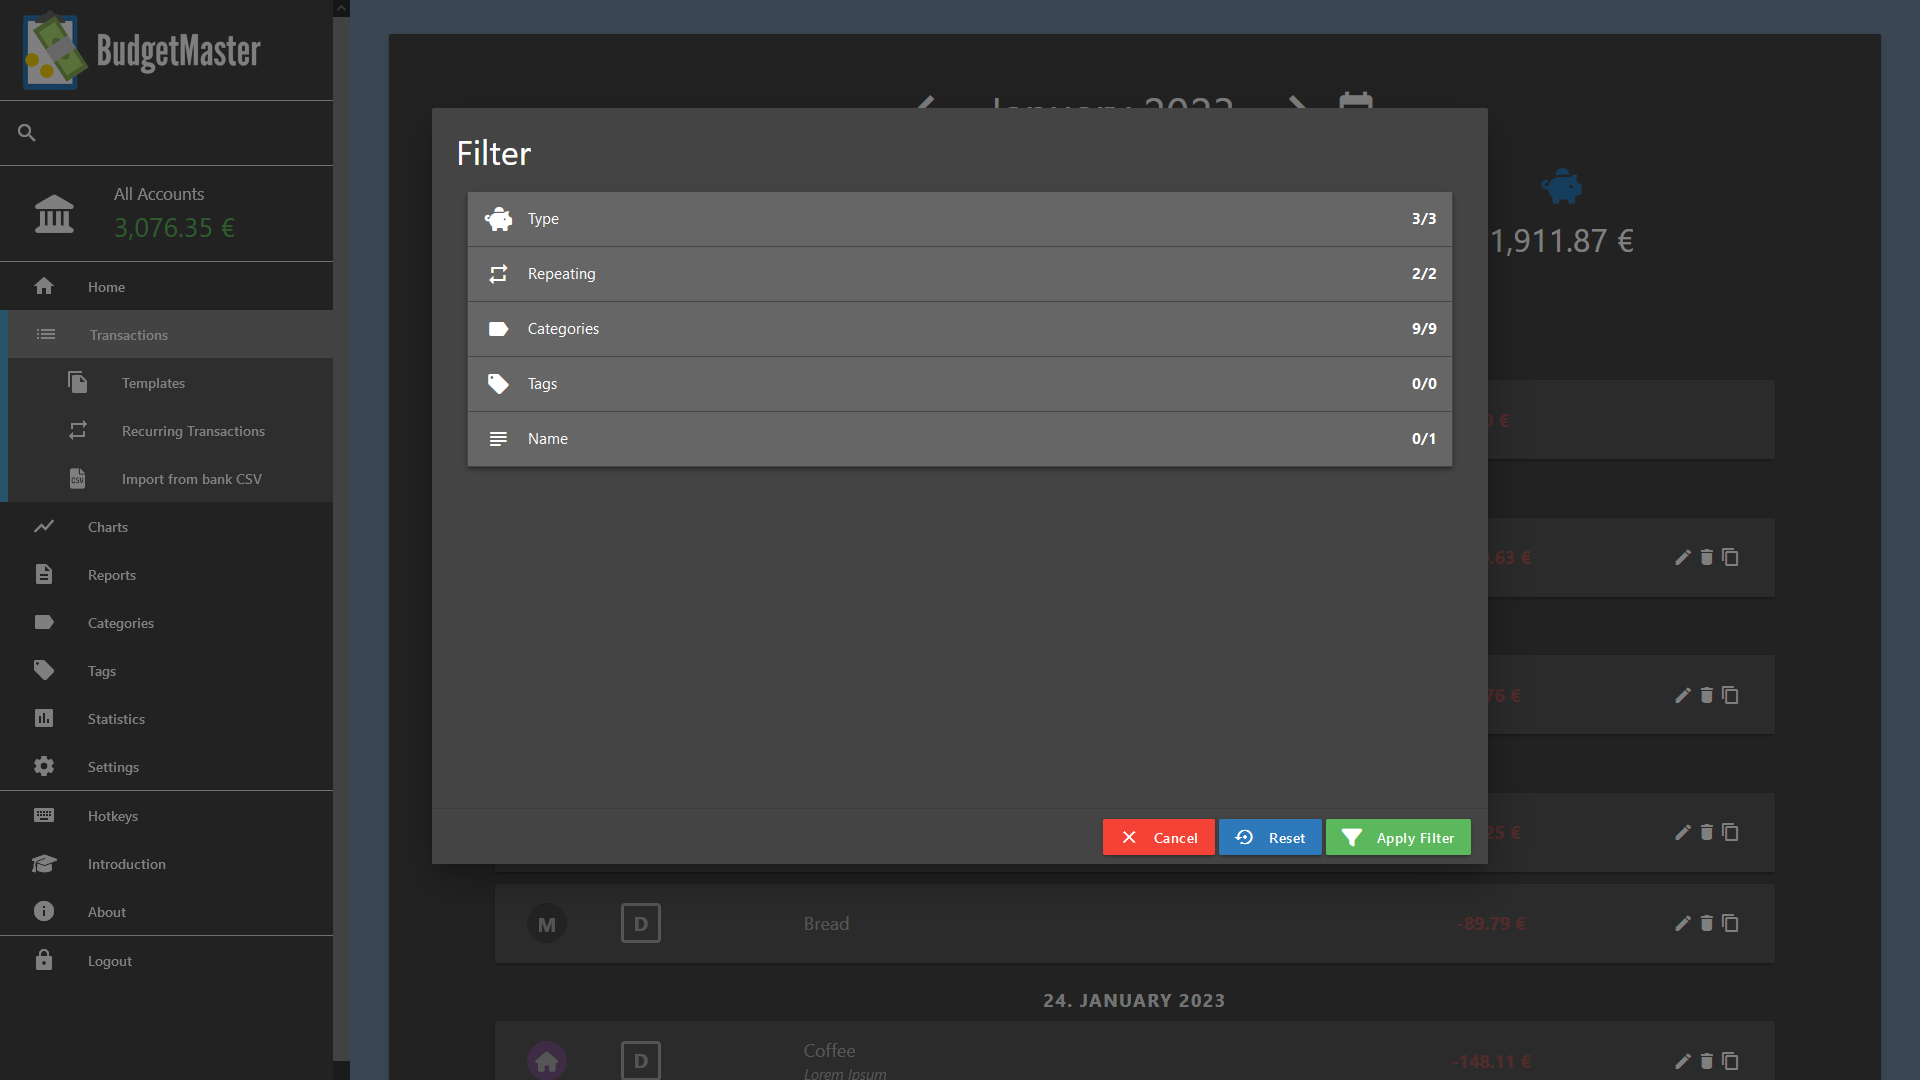Reset all filter settings
This screenshot has width=1920, height=1080.
tap(1270, 838)
